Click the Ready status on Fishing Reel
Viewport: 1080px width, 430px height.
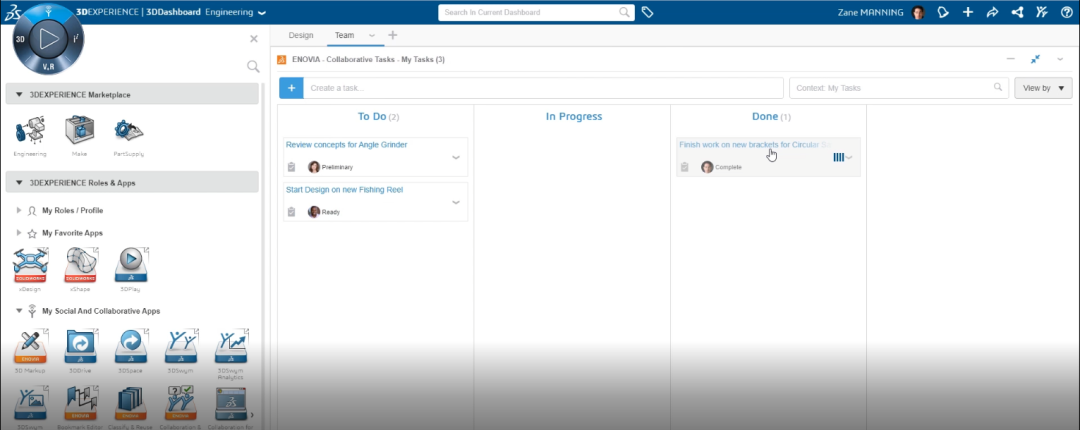coord(331,212)
